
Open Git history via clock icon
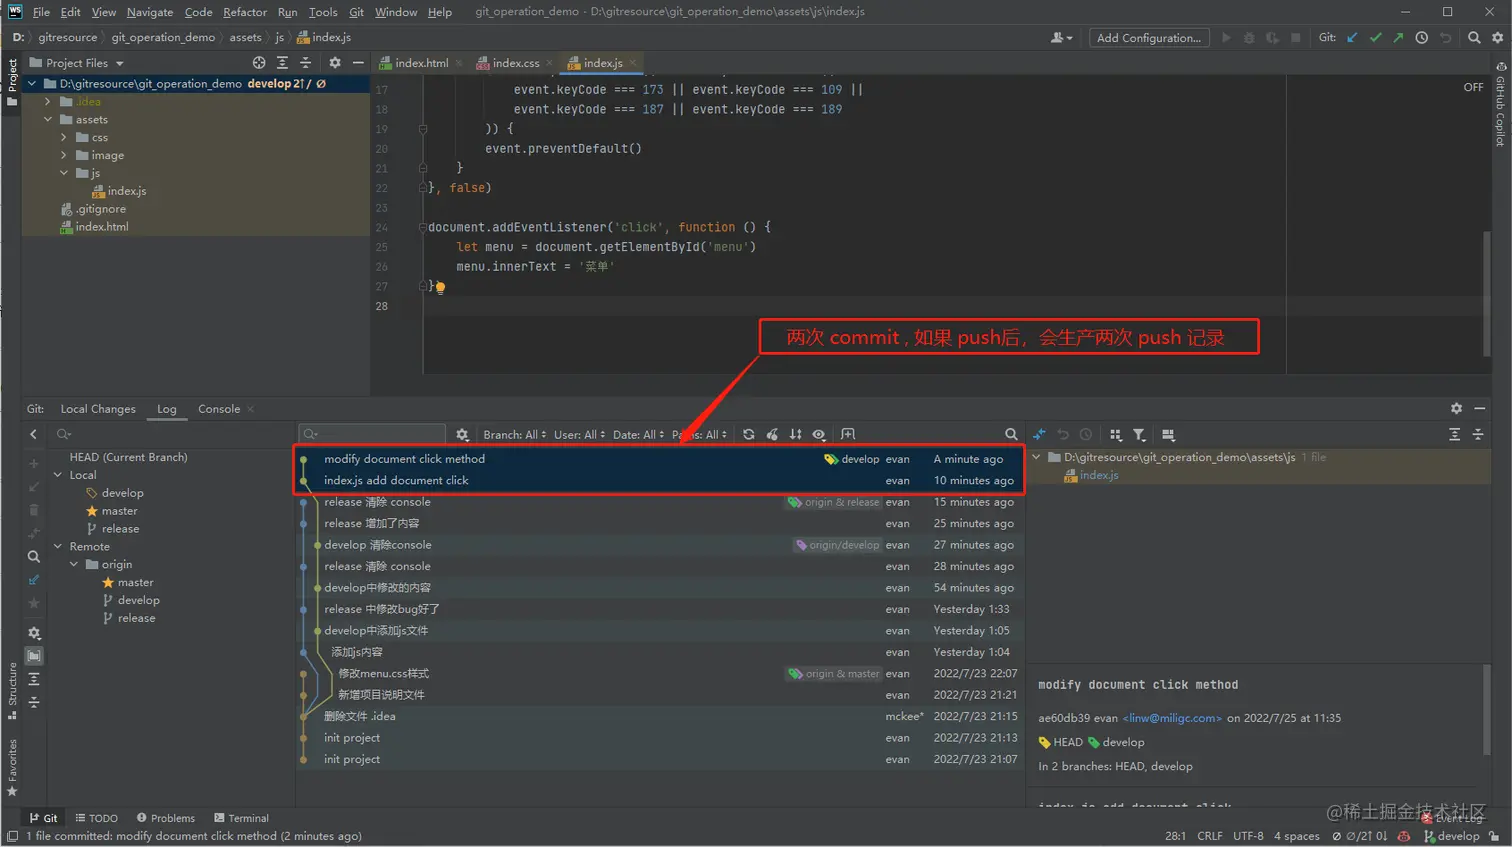pyautogui.click(x=1422, y=37)
